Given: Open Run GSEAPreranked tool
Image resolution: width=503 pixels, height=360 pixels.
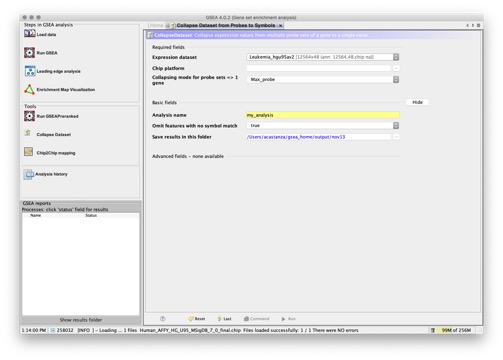Looking at the screenshot, I should click(x=51, y=116).
